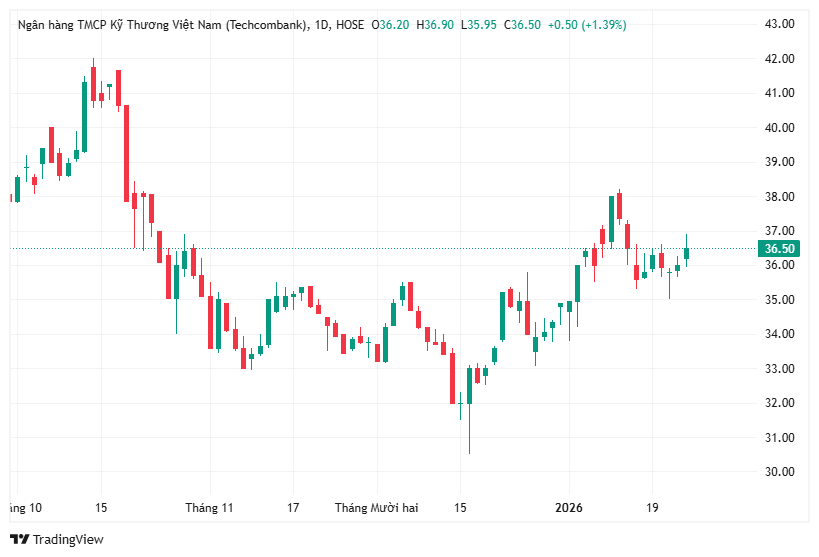
Task: Click the low value L35.95
Action: [x=480, y=25]
